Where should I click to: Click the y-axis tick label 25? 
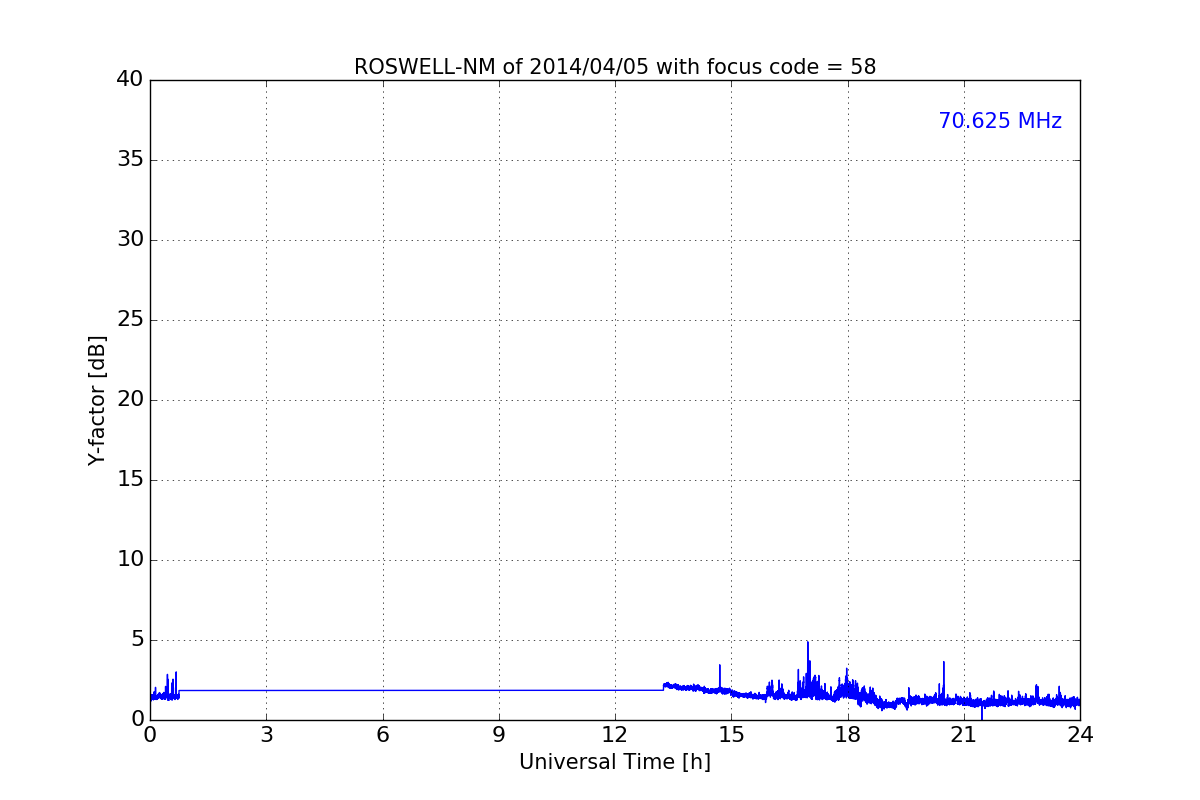click(130, 320)
